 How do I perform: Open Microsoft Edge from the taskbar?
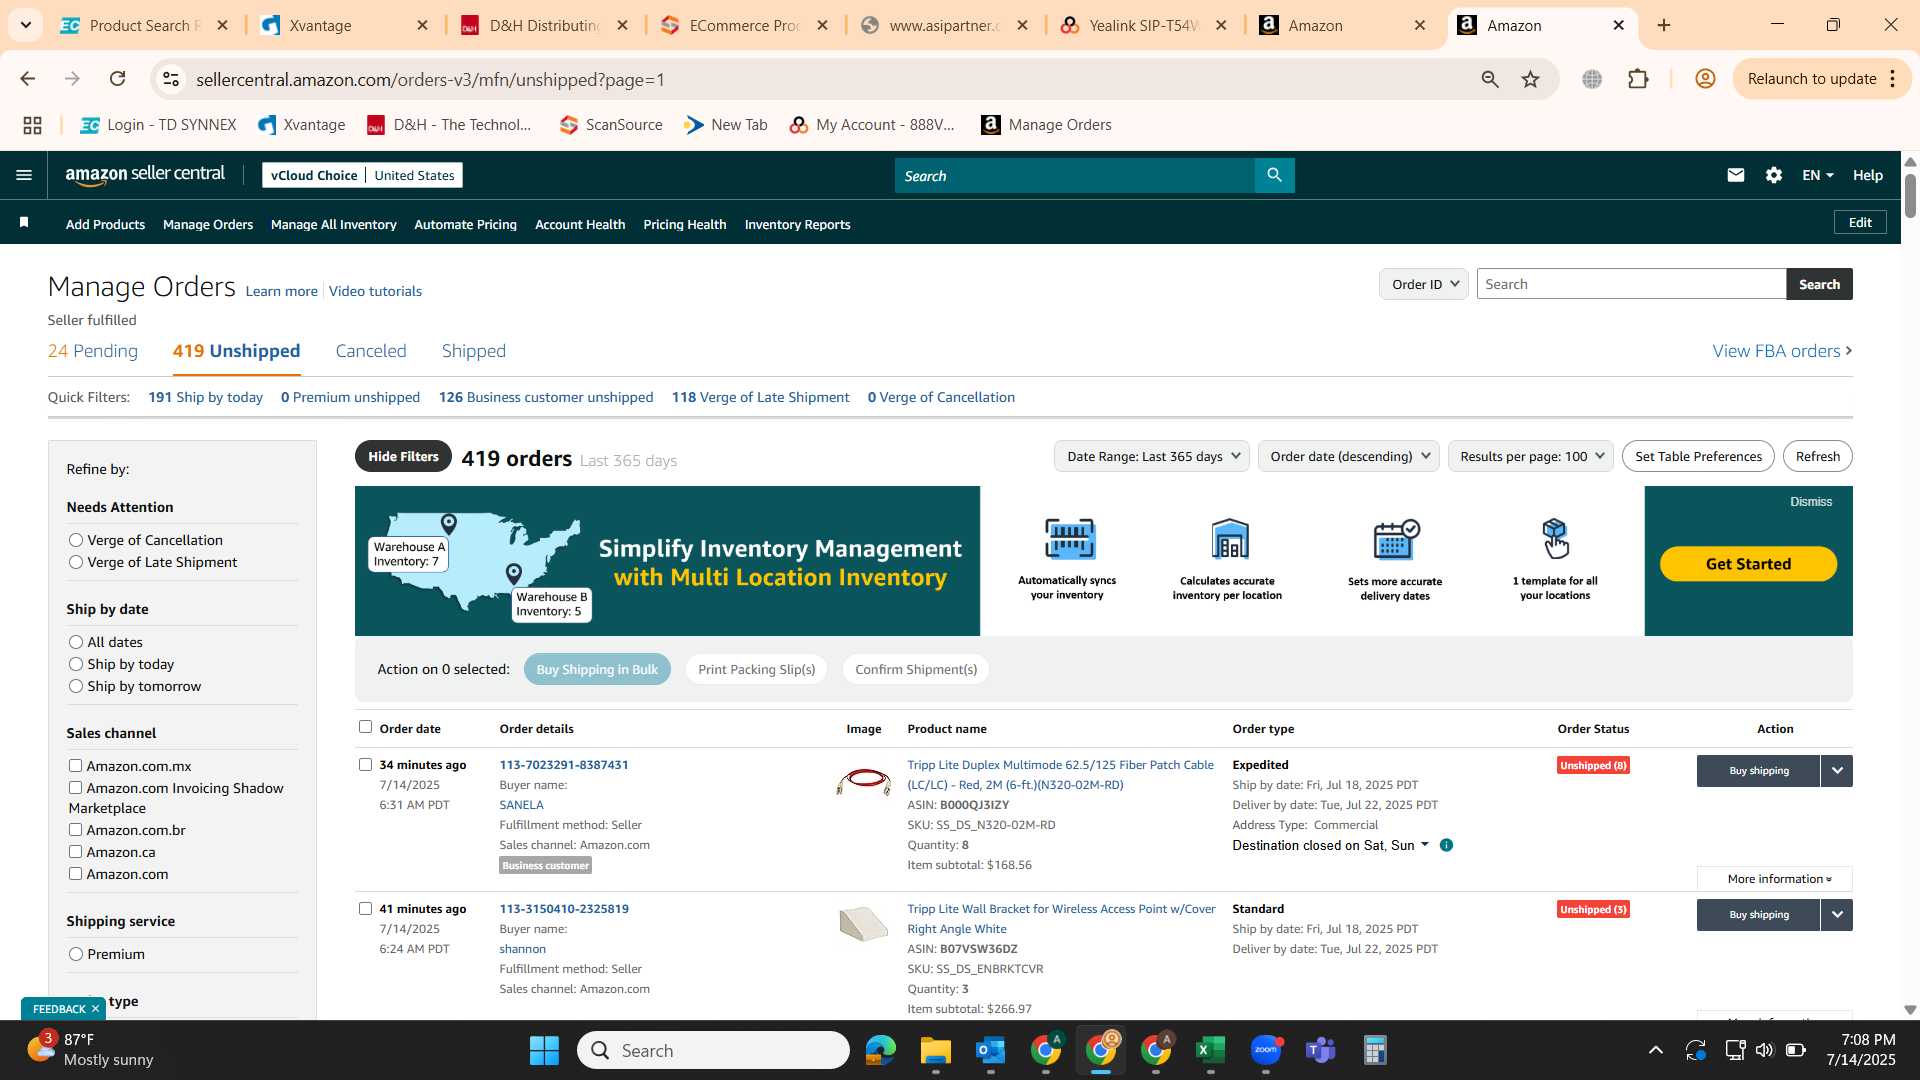point(880,1050)
